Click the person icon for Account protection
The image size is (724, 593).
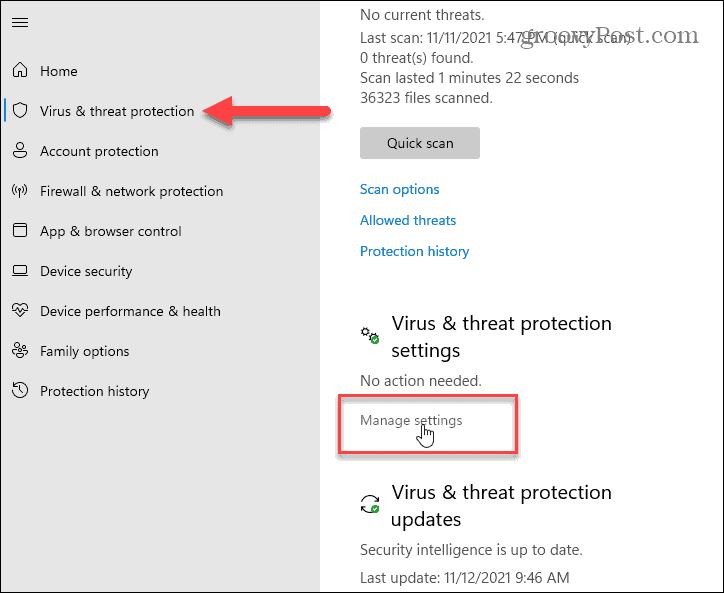[x=20, y=151]
